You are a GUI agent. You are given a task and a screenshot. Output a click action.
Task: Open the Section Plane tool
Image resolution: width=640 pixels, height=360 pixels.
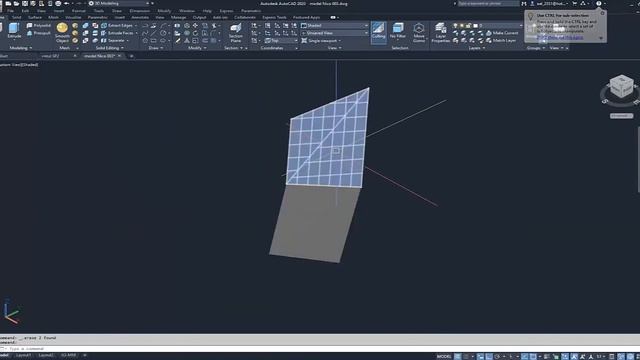pos(236,33)
